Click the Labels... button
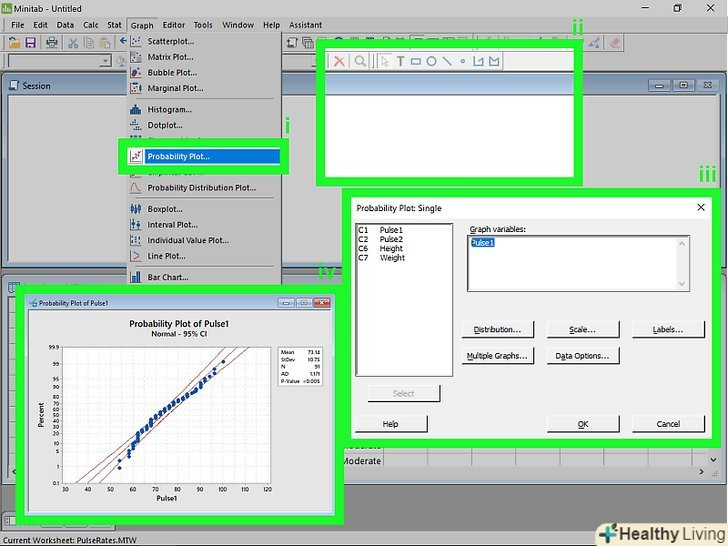The width and height of the screenshot is (728, 546). (x=668, y=330)
